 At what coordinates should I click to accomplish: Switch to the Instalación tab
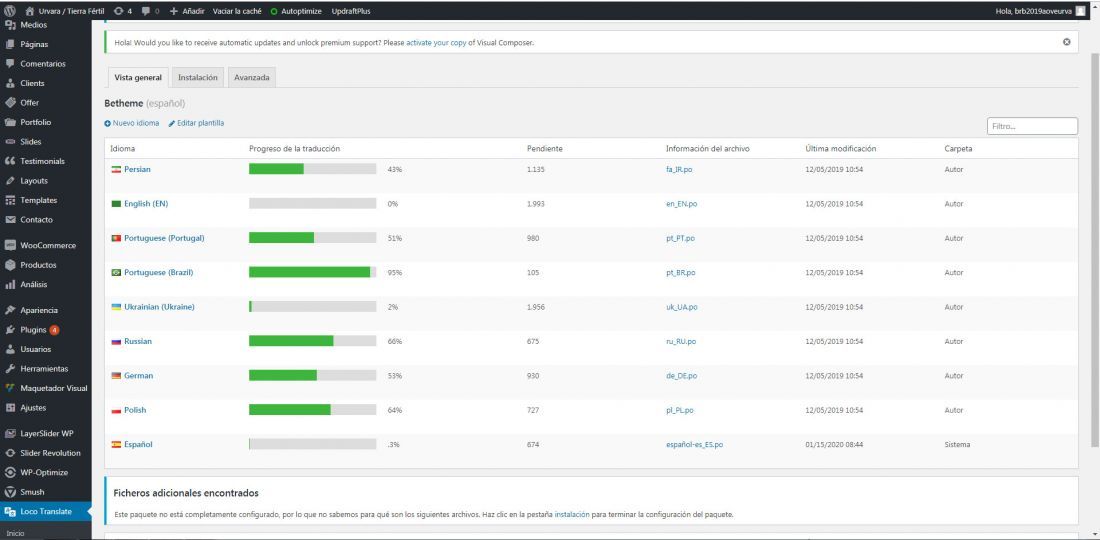point(198,78)
